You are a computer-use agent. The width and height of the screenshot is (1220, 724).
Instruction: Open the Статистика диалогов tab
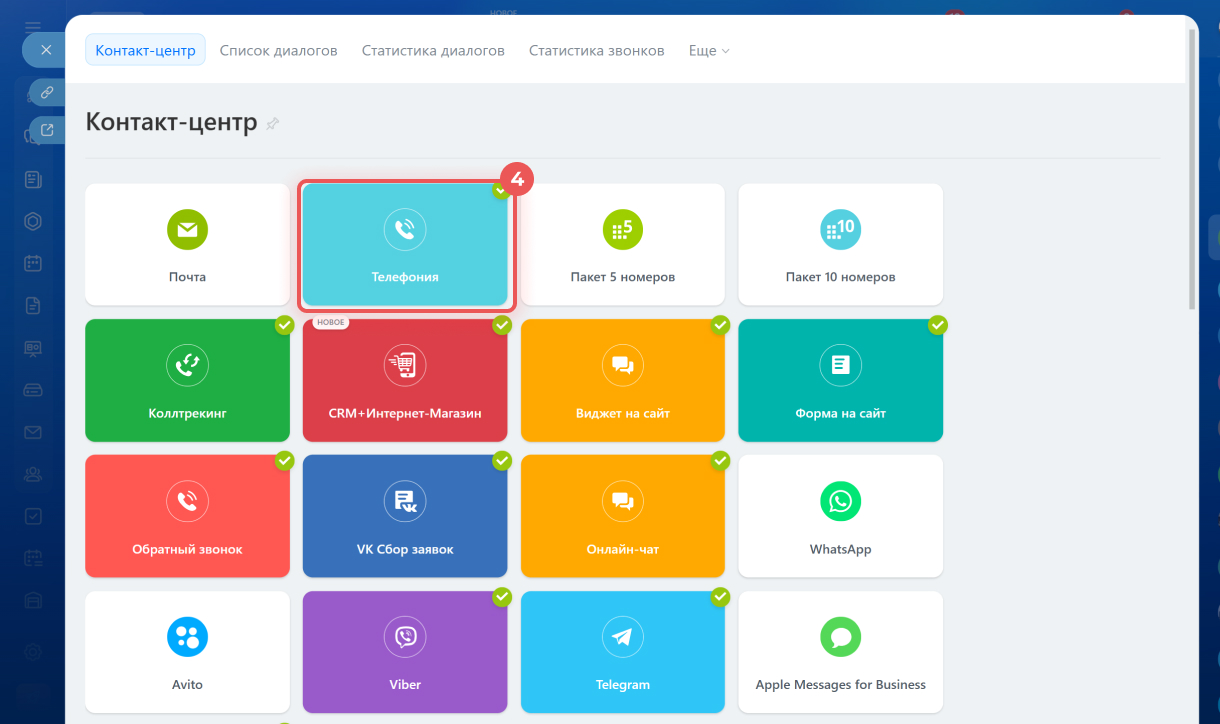coord(433,50)
